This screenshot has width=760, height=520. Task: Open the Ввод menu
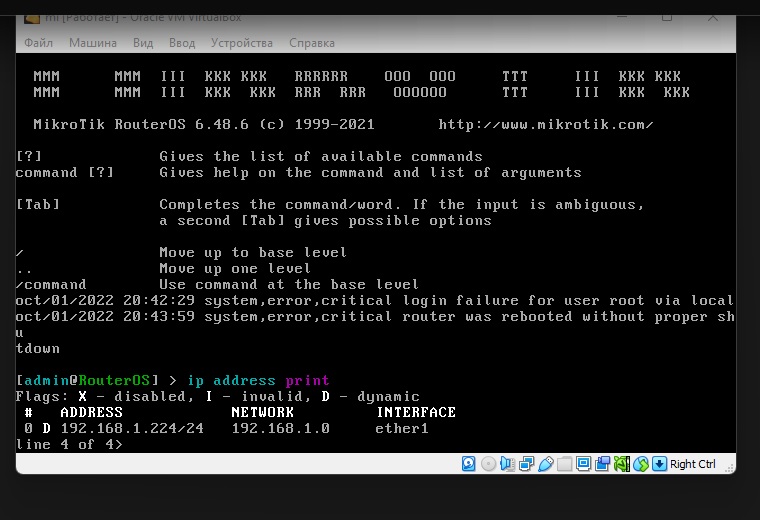[x=182, y=43]
